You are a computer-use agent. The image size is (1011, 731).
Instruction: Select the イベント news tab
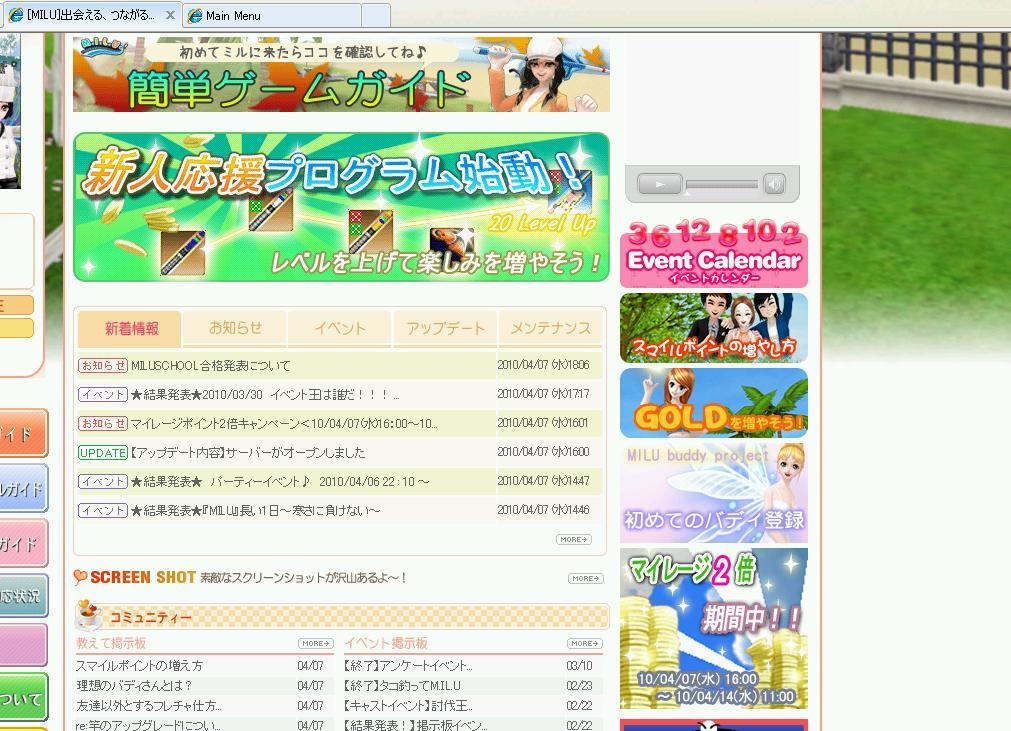[340, 328]
